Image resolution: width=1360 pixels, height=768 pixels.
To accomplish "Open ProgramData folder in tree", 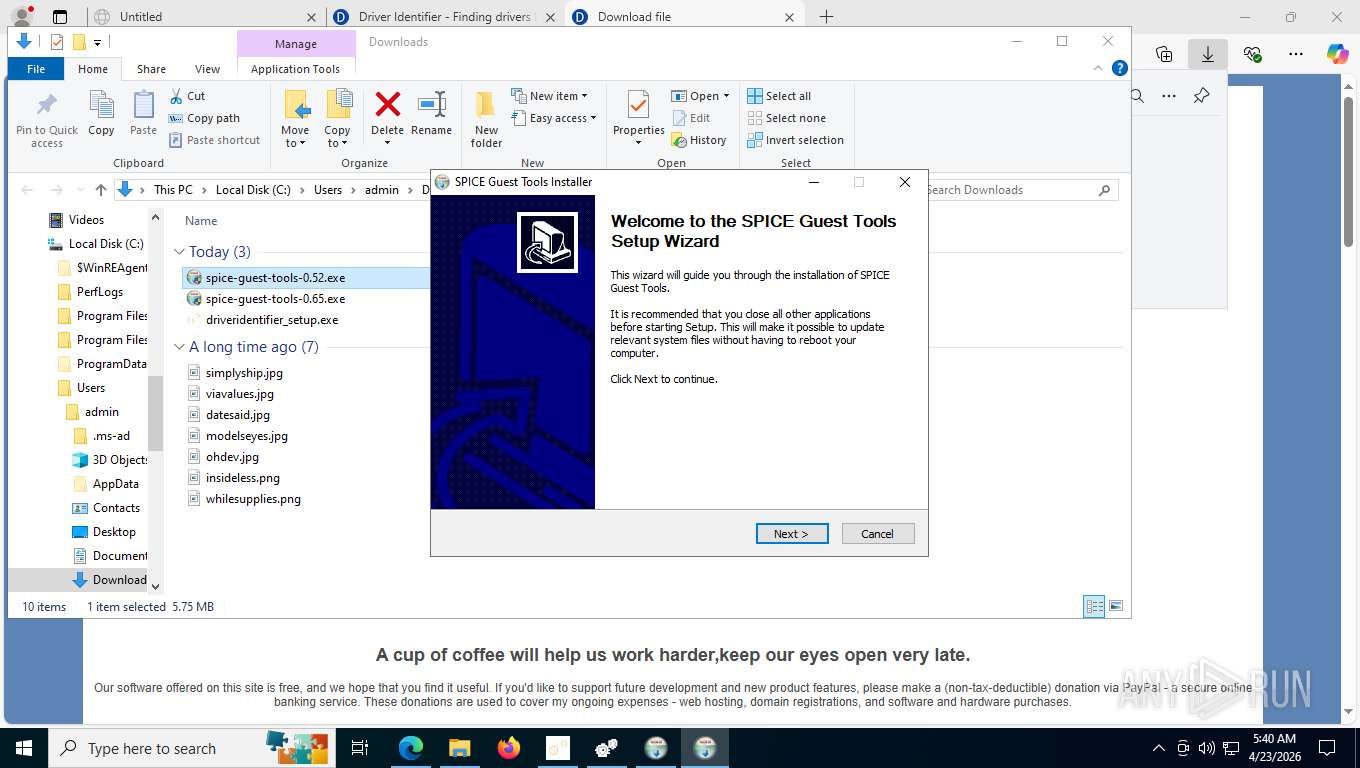I will pos(112,364).
